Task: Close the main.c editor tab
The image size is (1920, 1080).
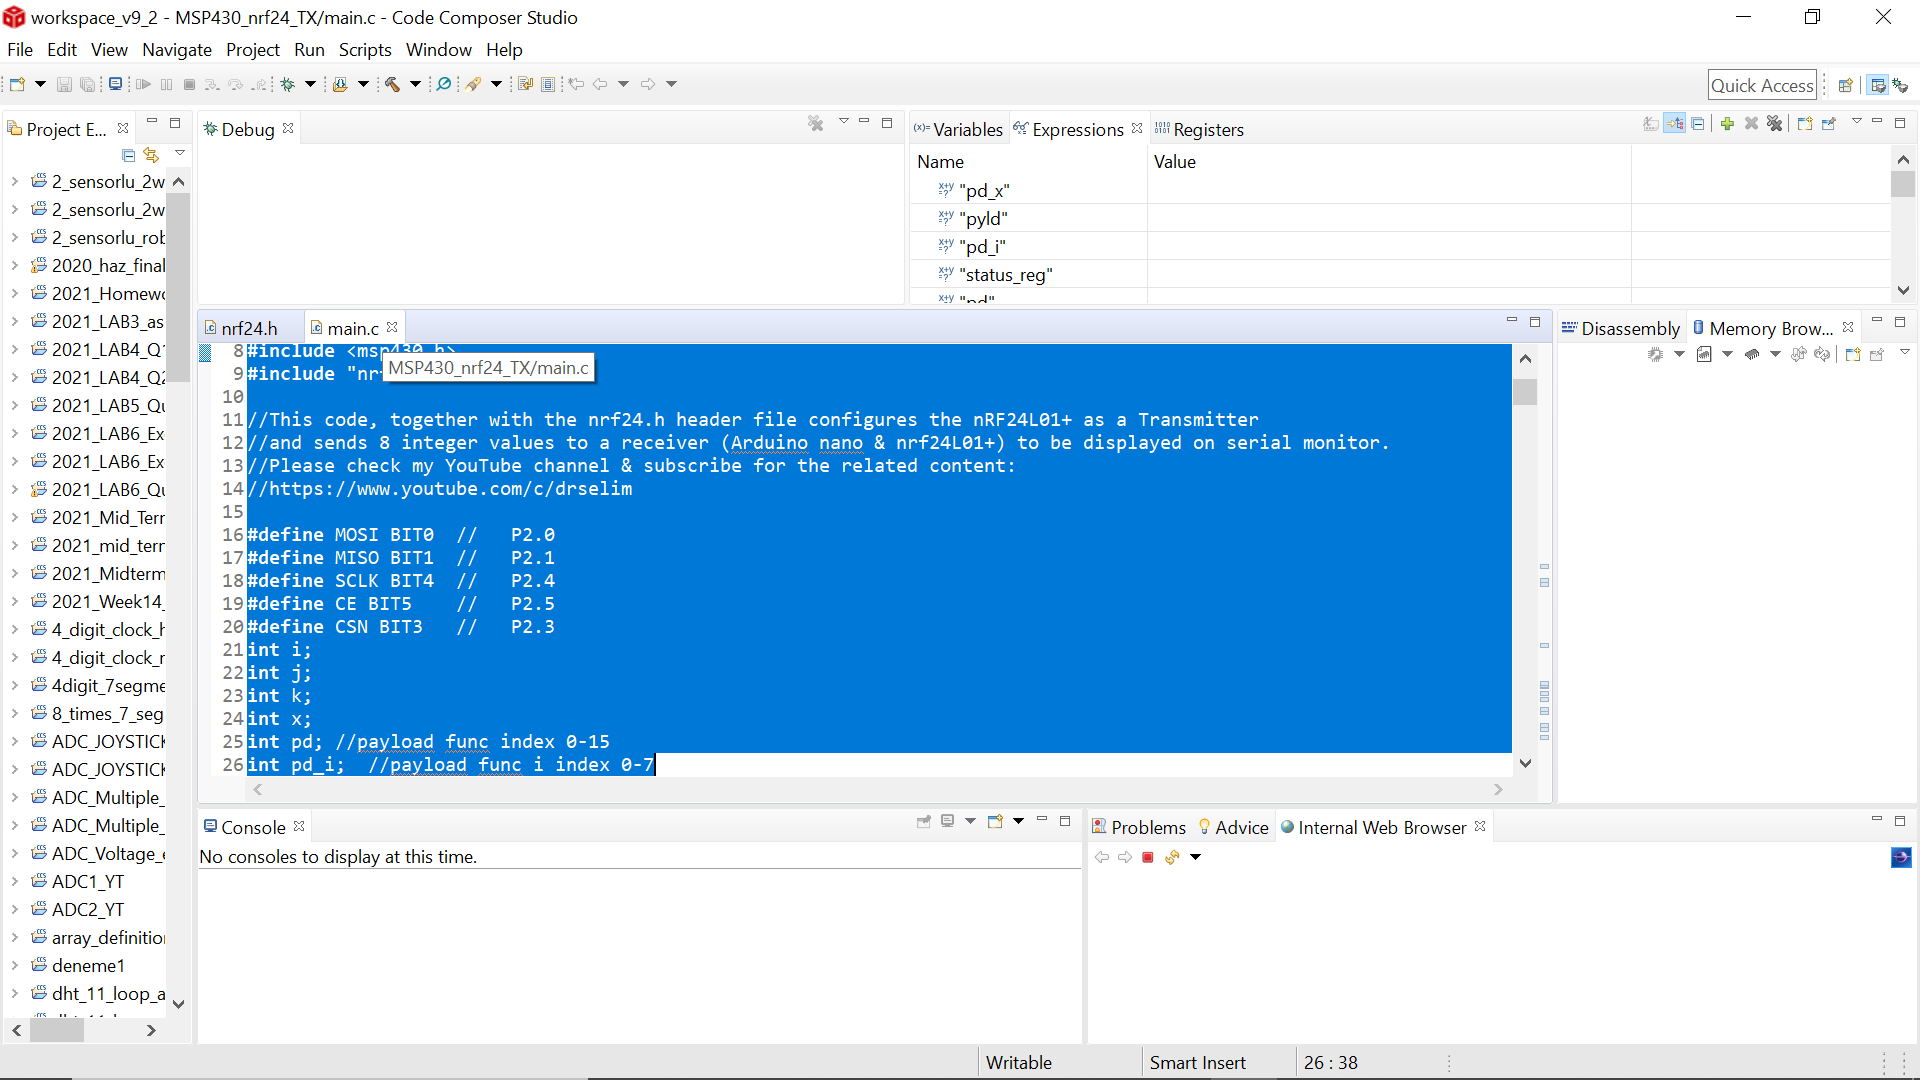Action: (x=392, y=327)
